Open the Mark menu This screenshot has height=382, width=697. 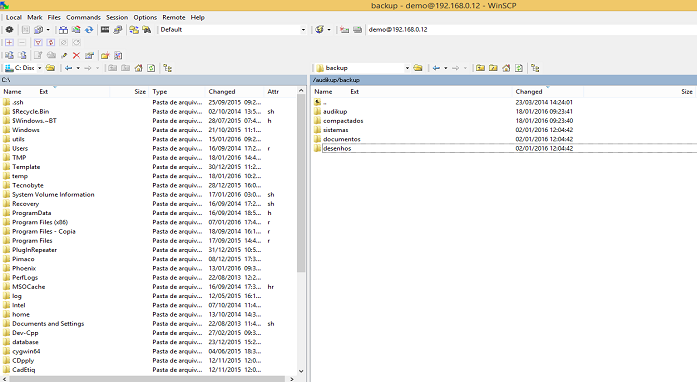(x=35, y=17)
